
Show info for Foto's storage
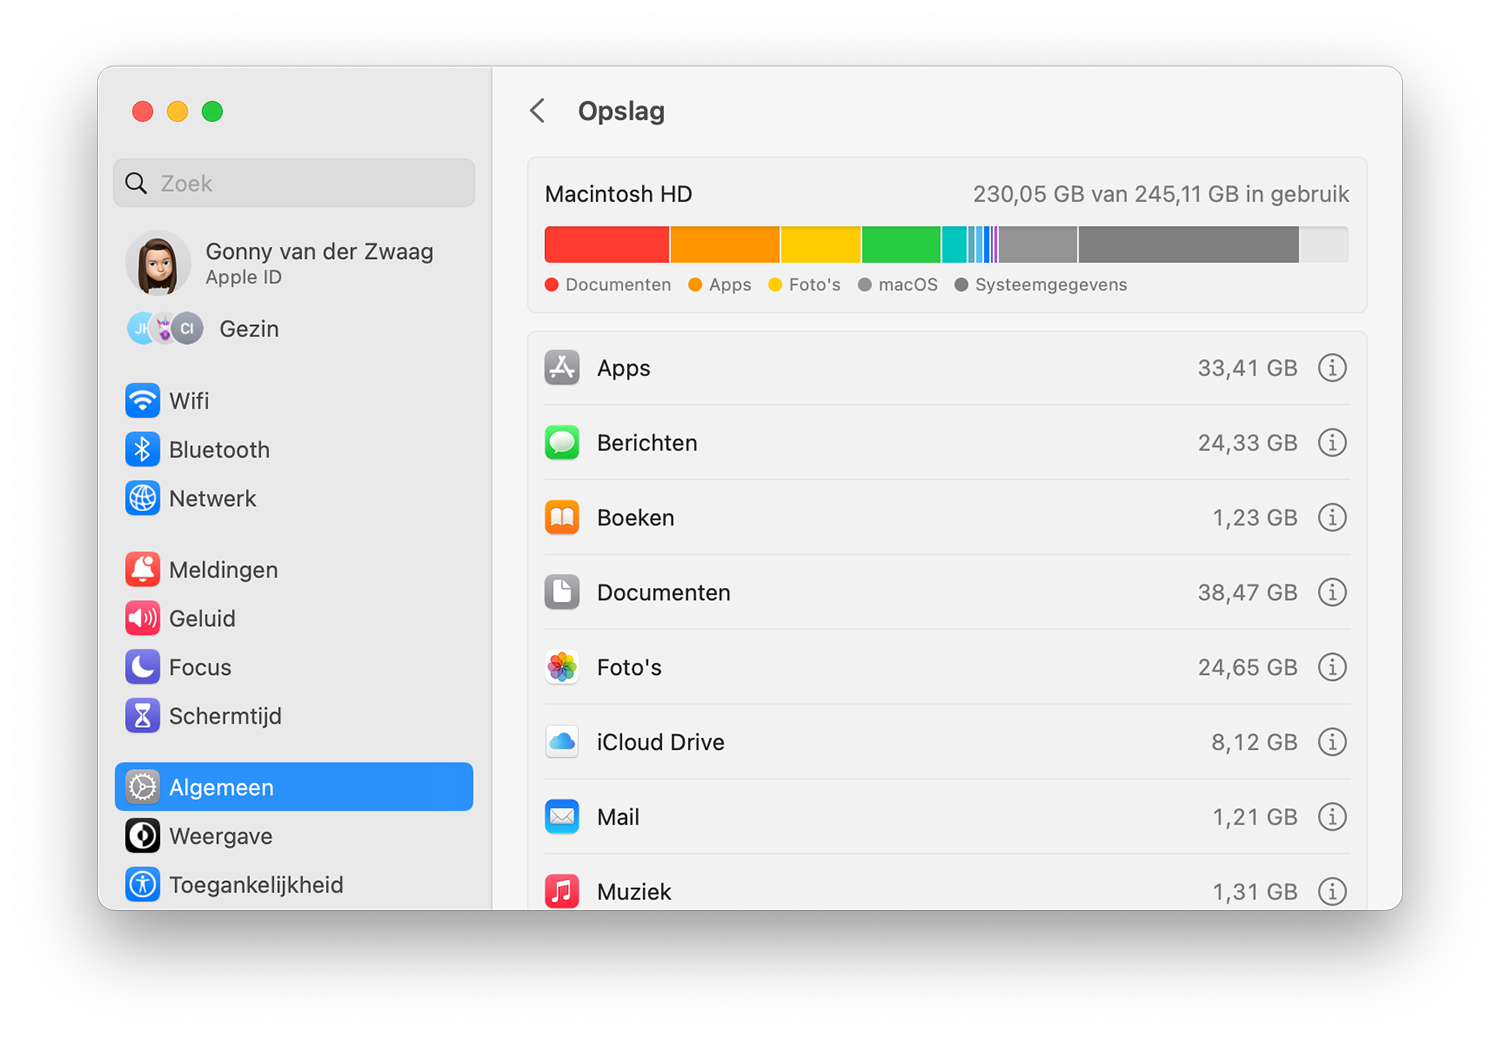click(x=1332, y=667)
